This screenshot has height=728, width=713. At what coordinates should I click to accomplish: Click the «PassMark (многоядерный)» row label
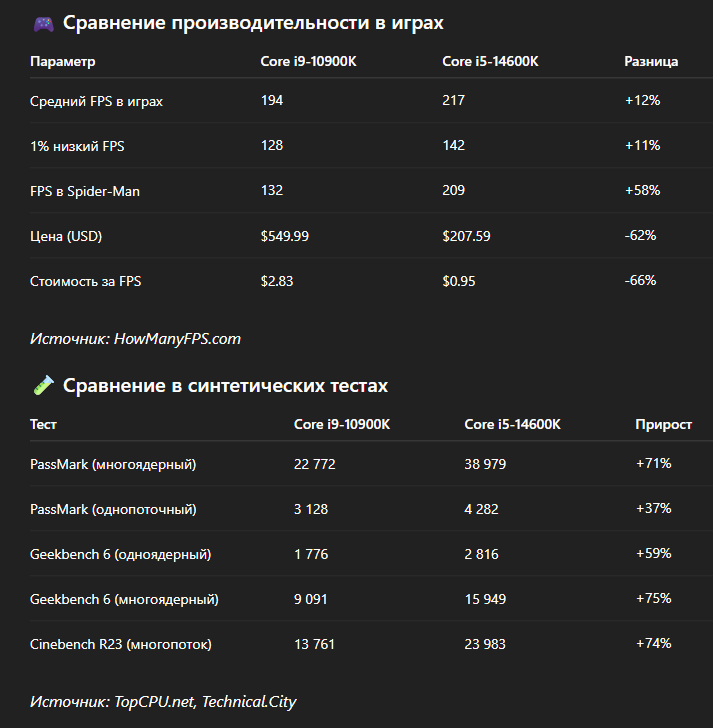coord(113,464)
